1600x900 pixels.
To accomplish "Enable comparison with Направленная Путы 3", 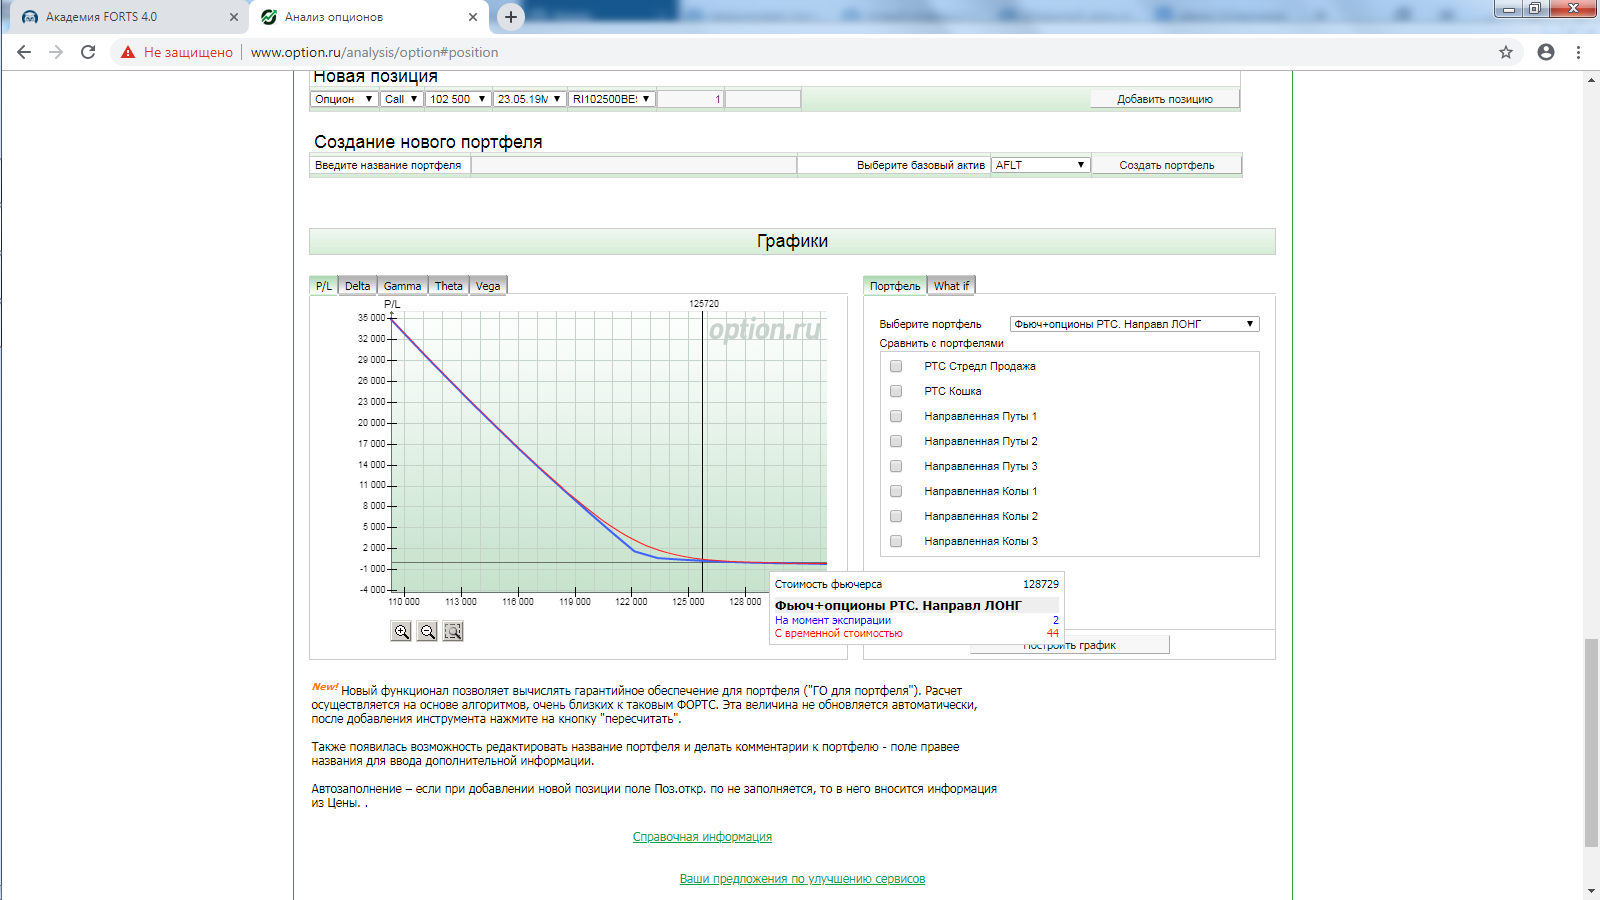I will 896,466.
